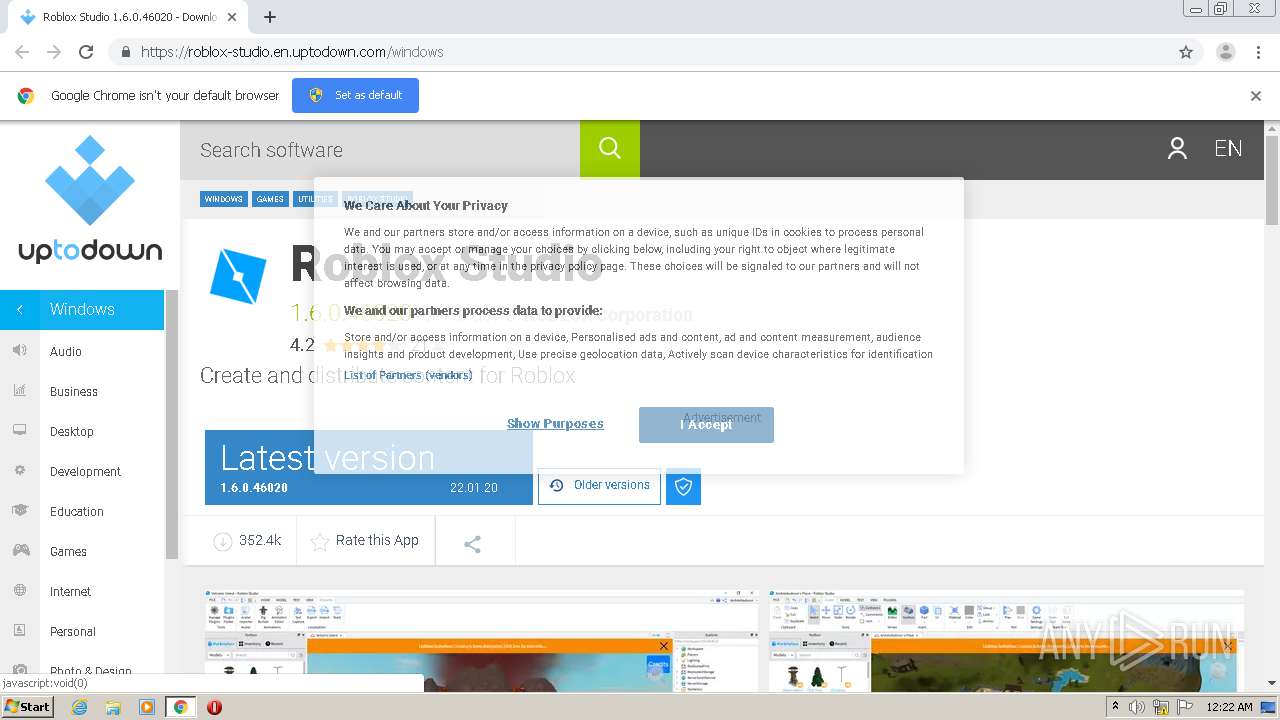Open the Audio category
This screenshot has height=720, width=1280.
coord(66,351)
